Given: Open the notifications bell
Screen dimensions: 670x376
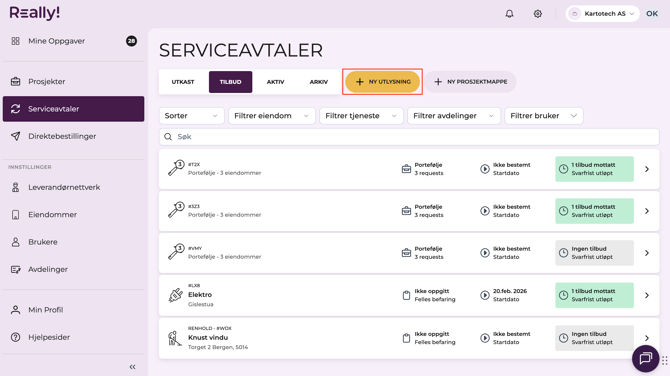Looking at the screenshot, I should [509, 14].
